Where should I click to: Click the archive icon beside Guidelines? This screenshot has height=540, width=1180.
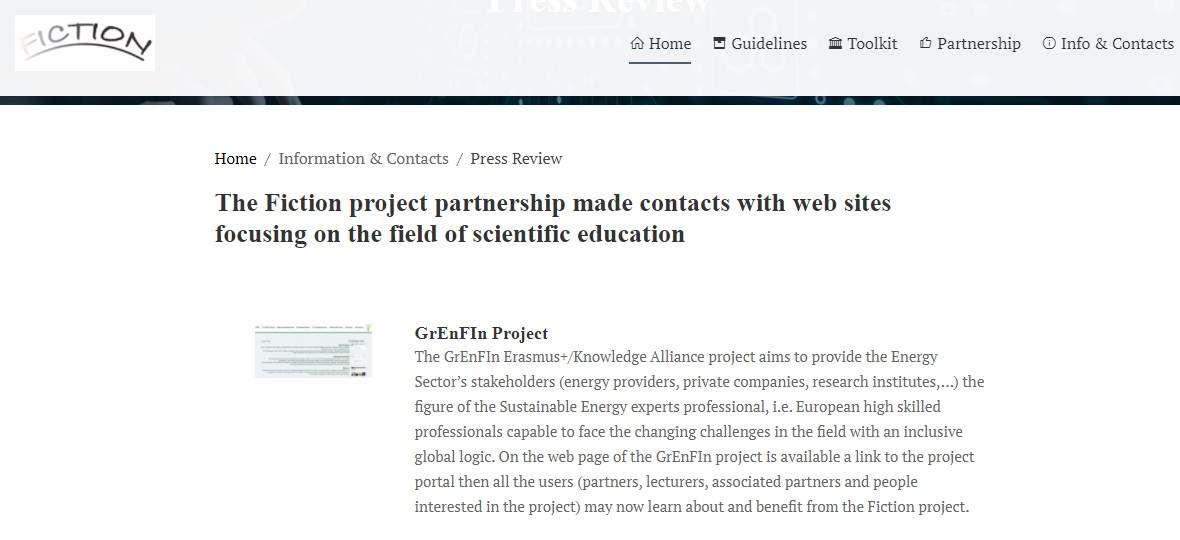(719, 43)
